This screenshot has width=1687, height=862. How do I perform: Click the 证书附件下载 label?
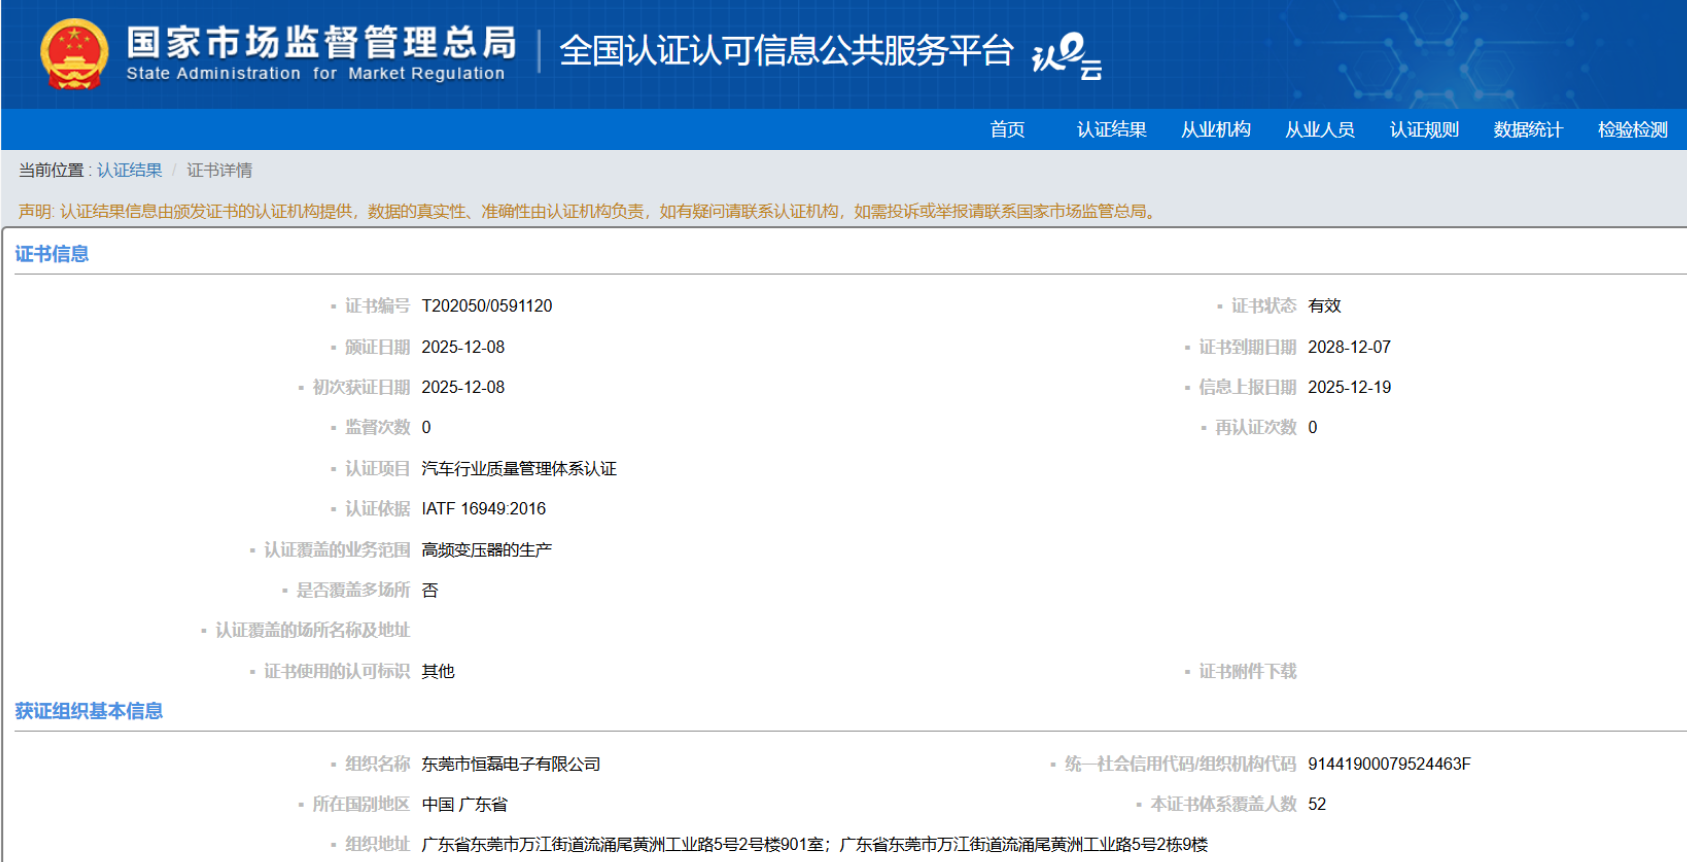tap(1247, 671)
